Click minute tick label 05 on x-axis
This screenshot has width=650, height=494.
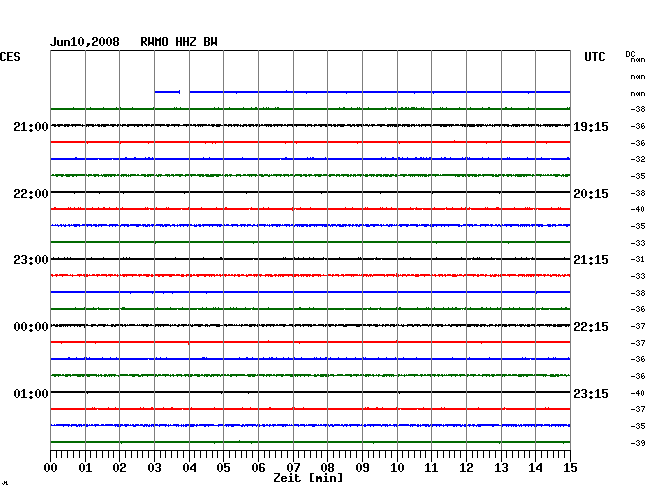(x=223, y=467)
